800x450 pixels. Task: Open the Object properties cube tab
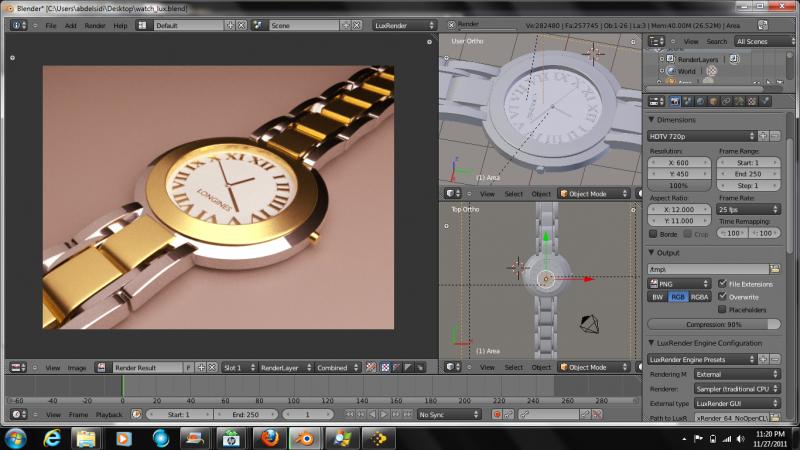tap(713, 102)
